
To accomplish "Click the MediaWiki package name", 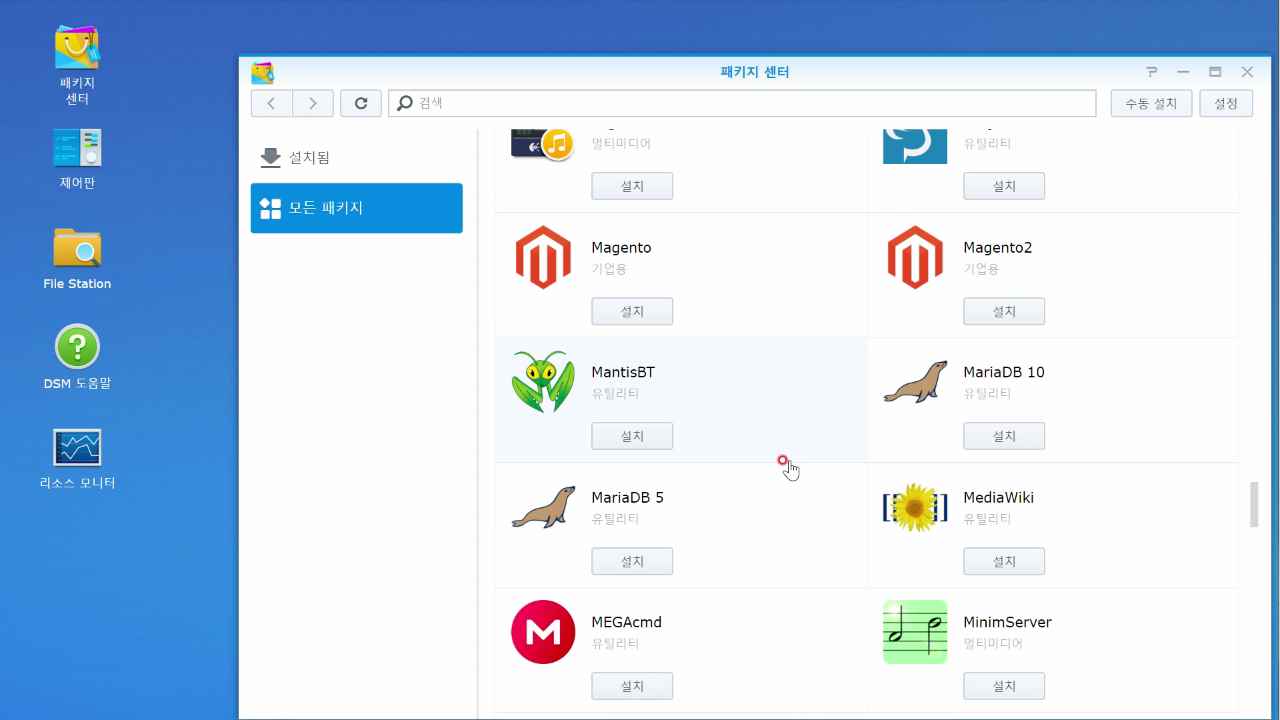I will click(999, 498).
